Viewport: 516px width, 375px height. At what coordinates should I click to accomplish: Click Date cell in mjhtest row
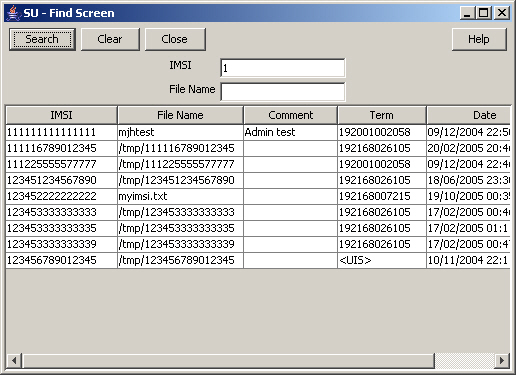[x=468, y=132]
